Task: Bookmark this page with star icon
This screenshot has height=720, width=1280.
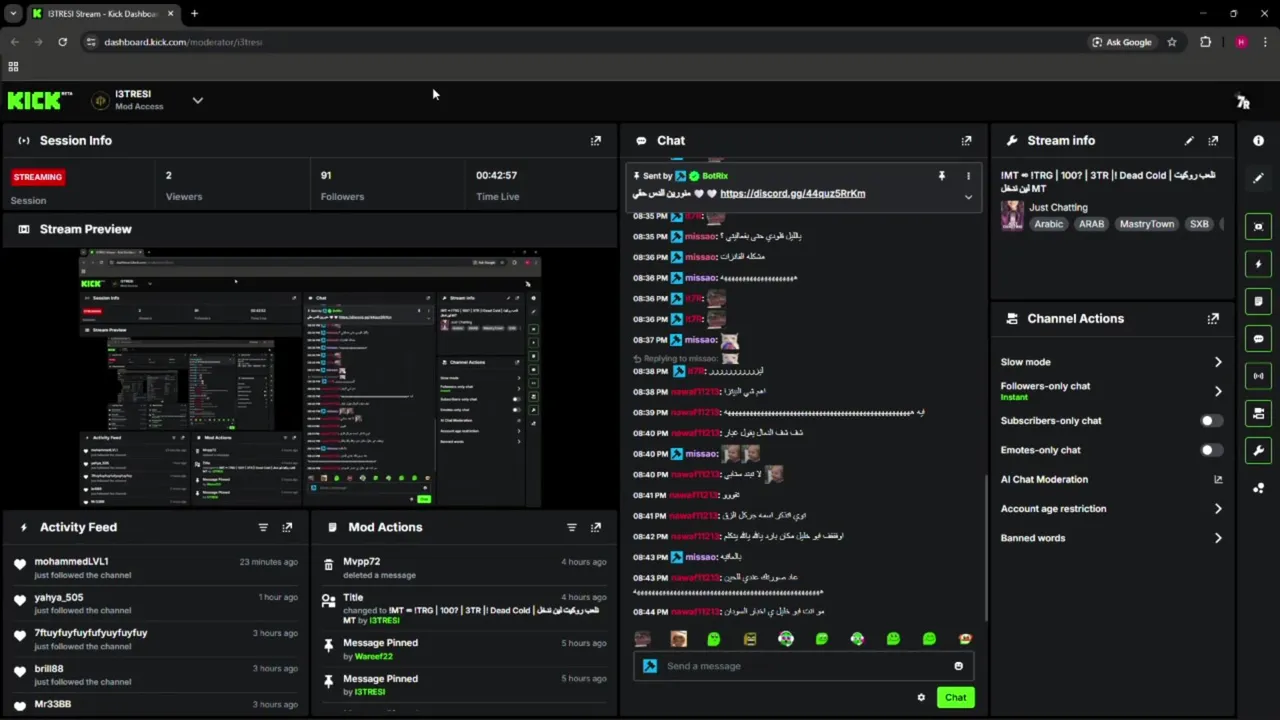Action: (1172, 42)
